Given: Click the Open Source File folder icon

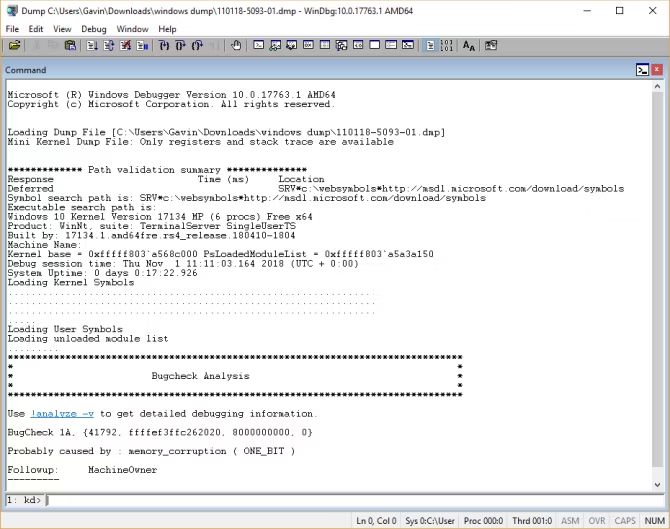Looking at the screenshot, I should [14, 45].
